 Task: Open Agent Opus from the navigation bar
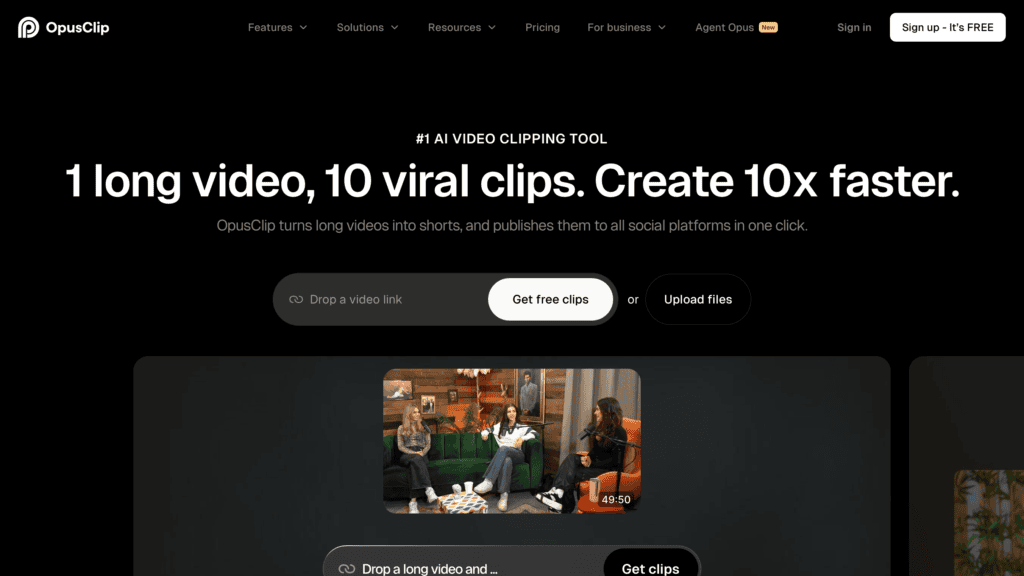(724, 27)
